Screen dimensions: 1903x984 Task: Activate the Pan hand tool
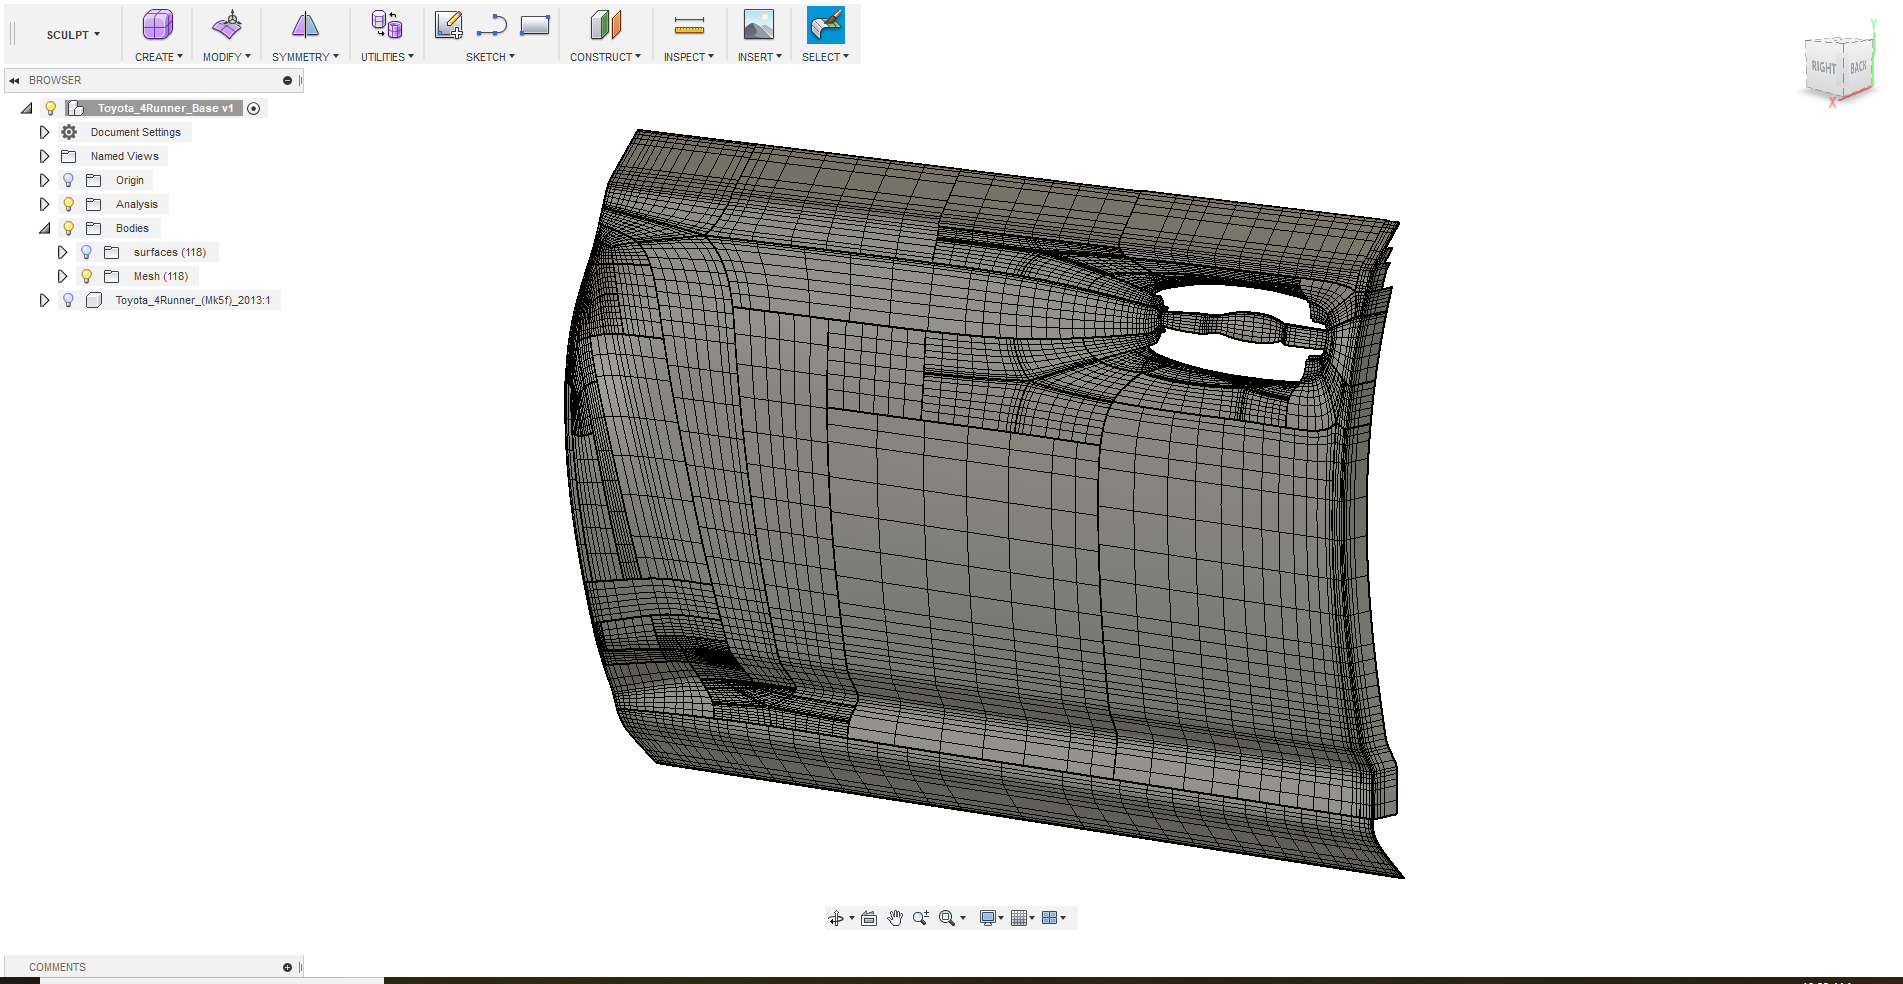point(895,918)
